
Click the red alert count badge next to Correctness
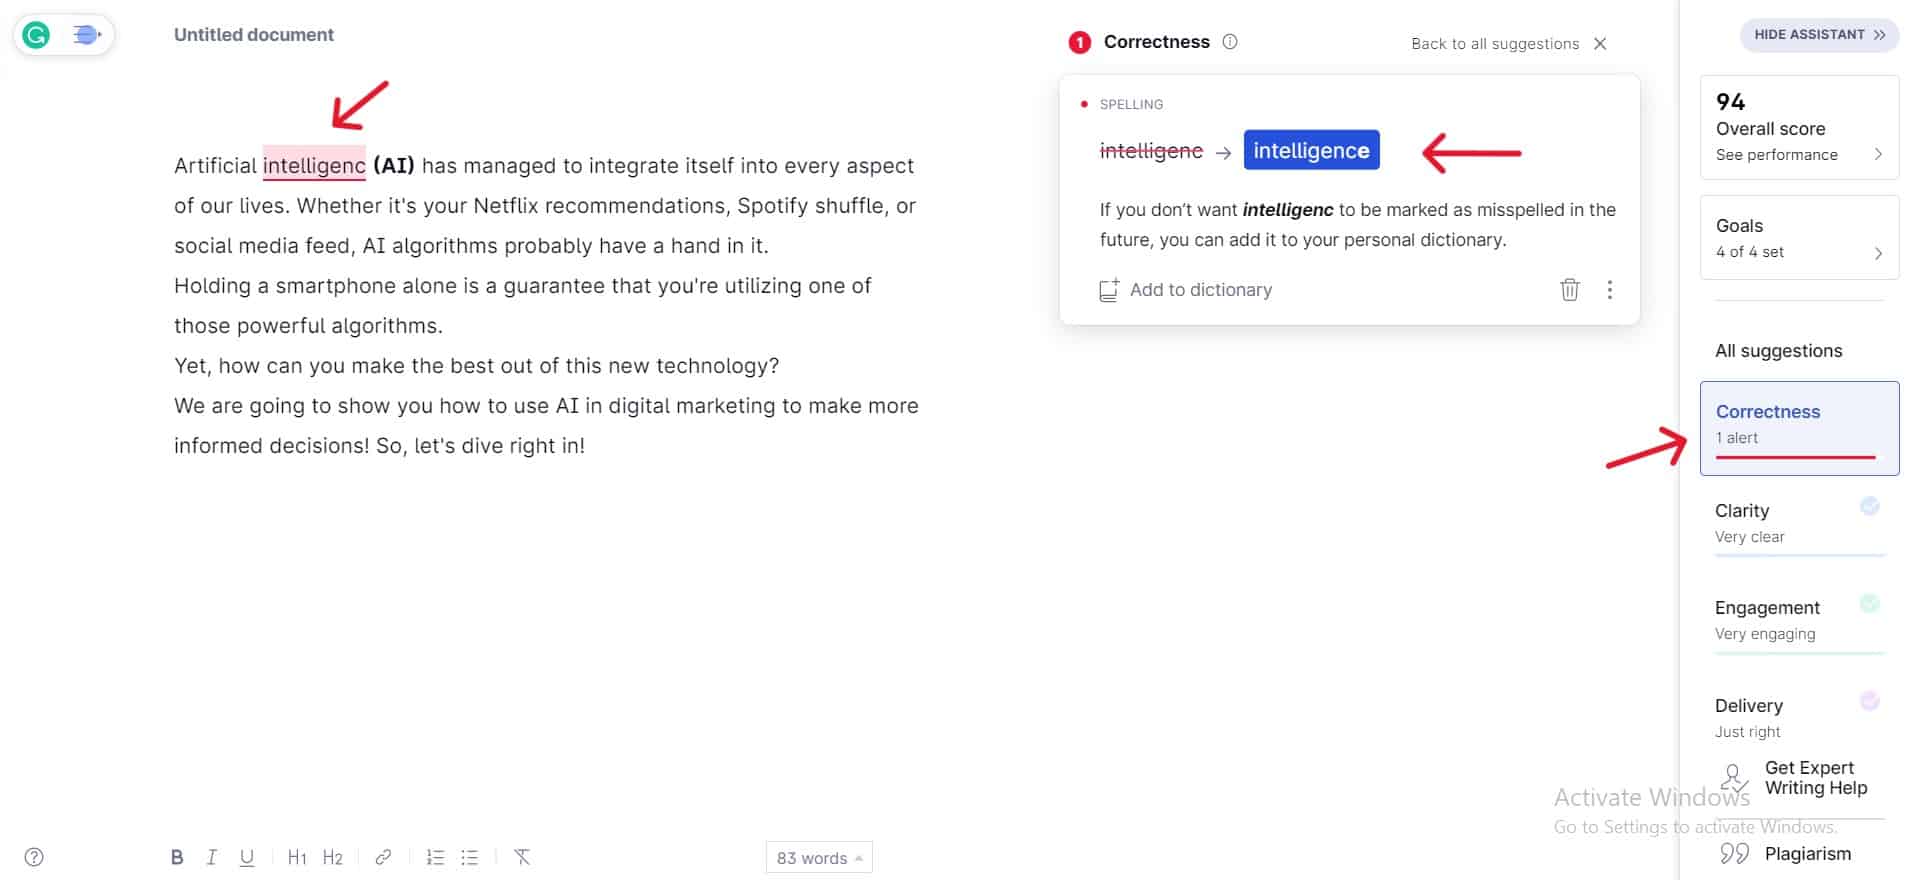point(1080,42)
